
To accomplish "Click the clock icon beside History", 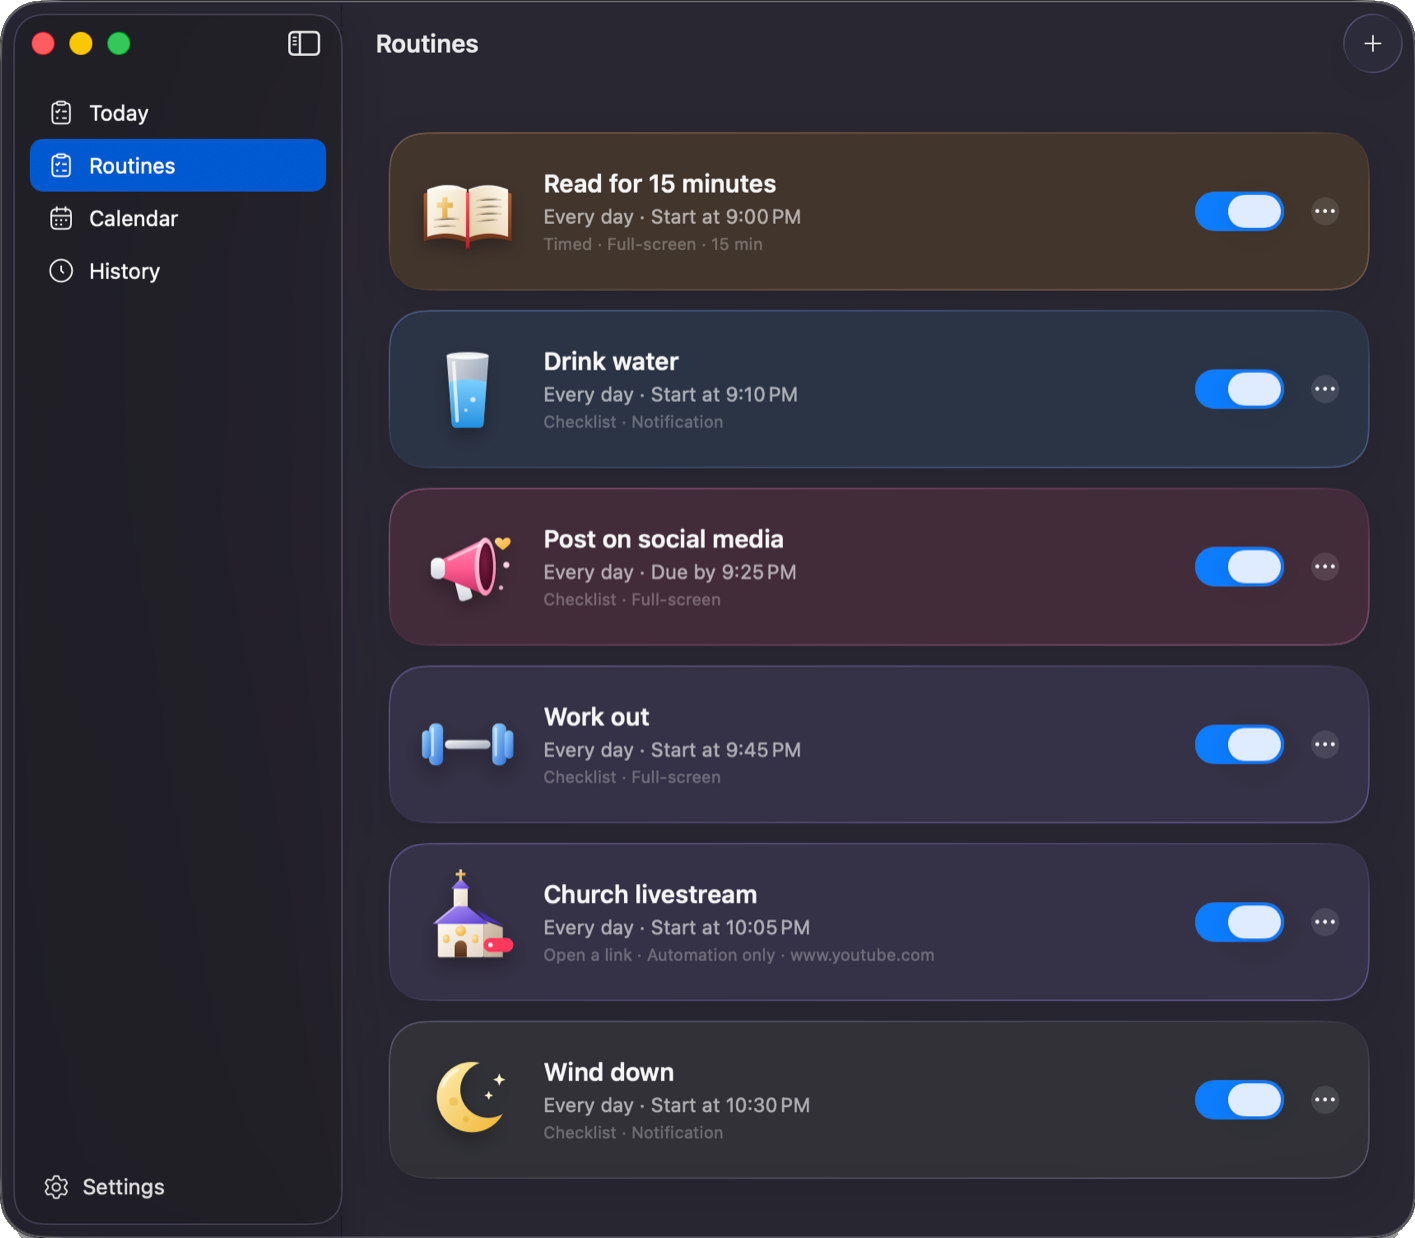I will coord(61,271).
